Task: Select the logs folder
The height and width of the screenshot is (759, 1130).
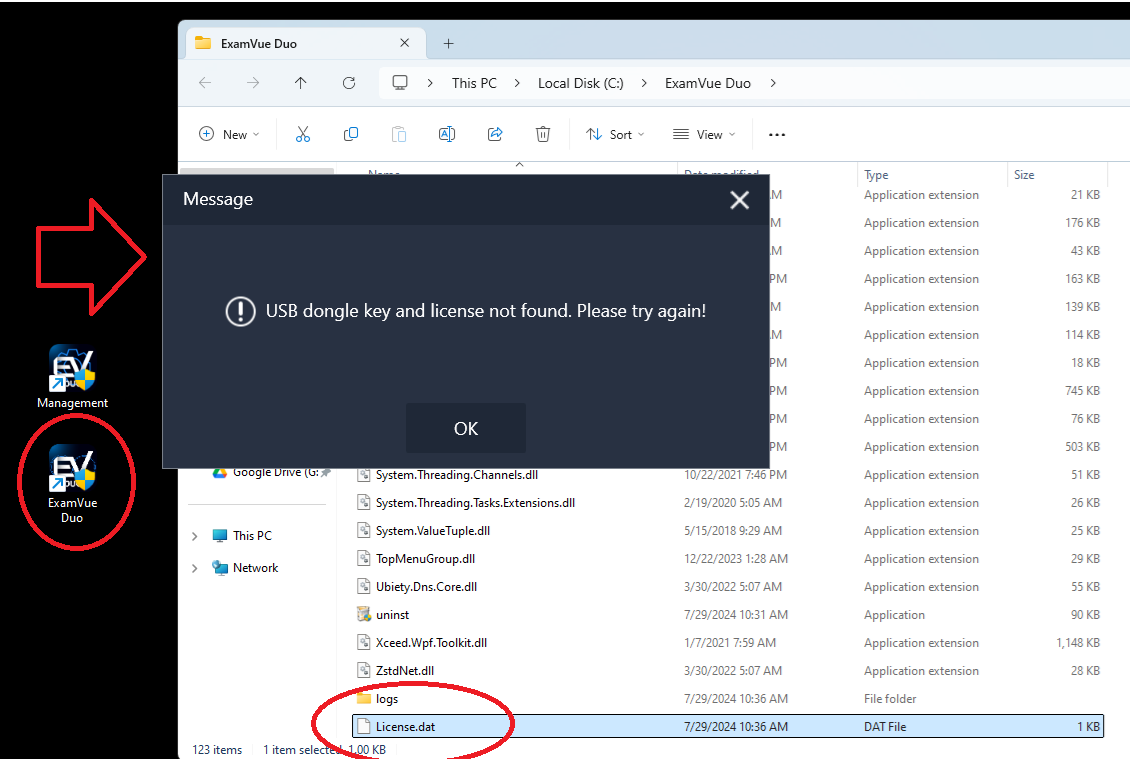Action: [x=728, y=698]
